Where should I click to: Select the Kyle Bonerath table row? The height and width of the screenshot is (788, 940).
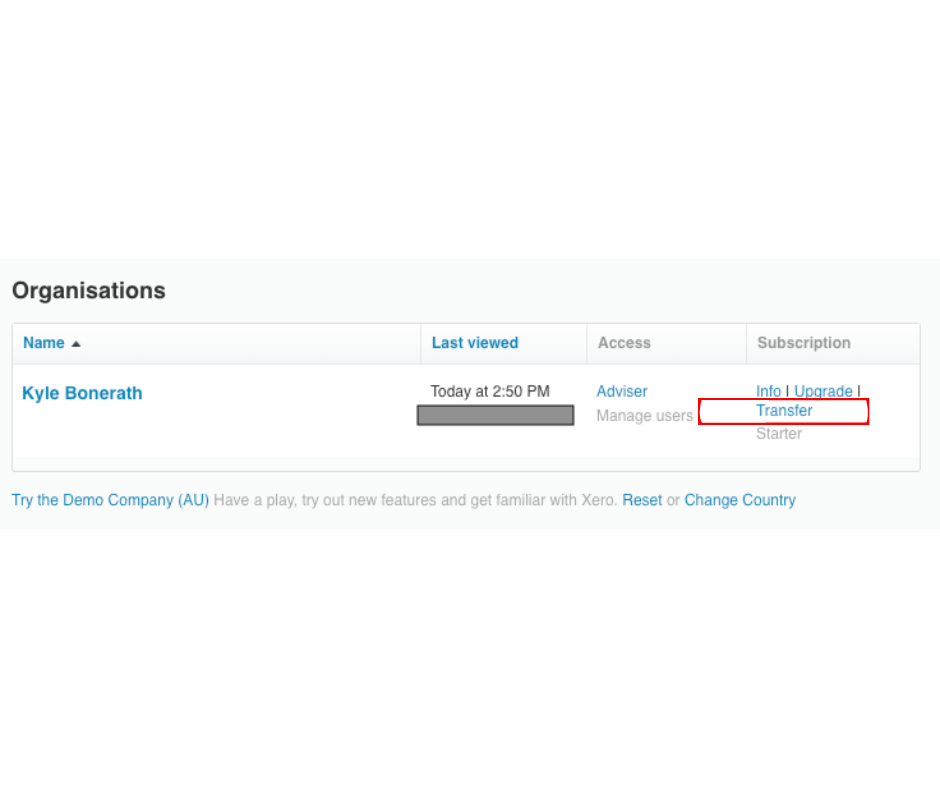coord(300,413)
